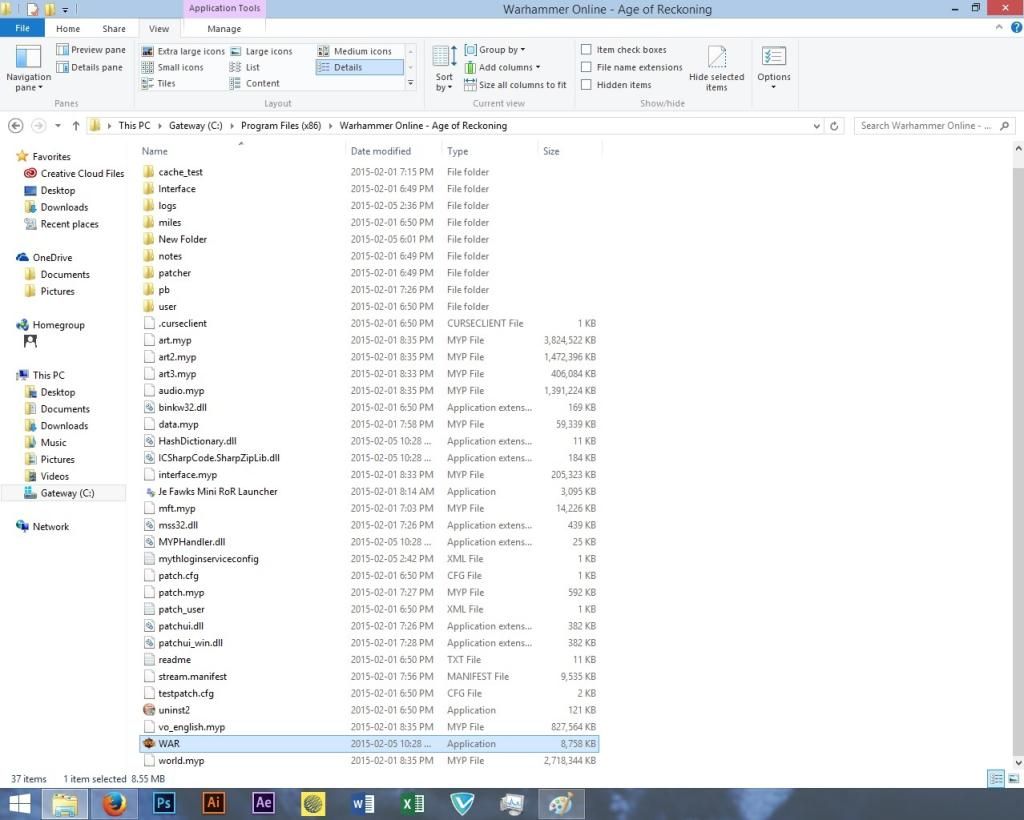The image size is (1024, 820).
Task: Open Homegroup in the navigation pane
Action: point(50,325)
